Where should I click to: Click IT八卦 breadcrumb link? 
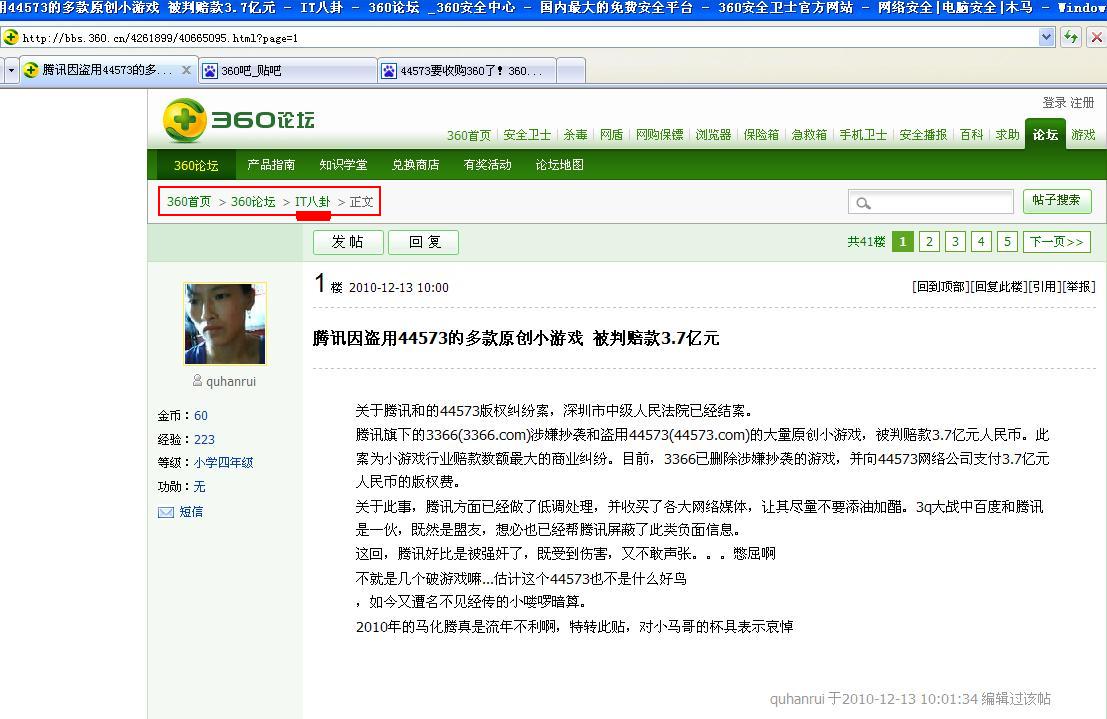pos(312,202)
